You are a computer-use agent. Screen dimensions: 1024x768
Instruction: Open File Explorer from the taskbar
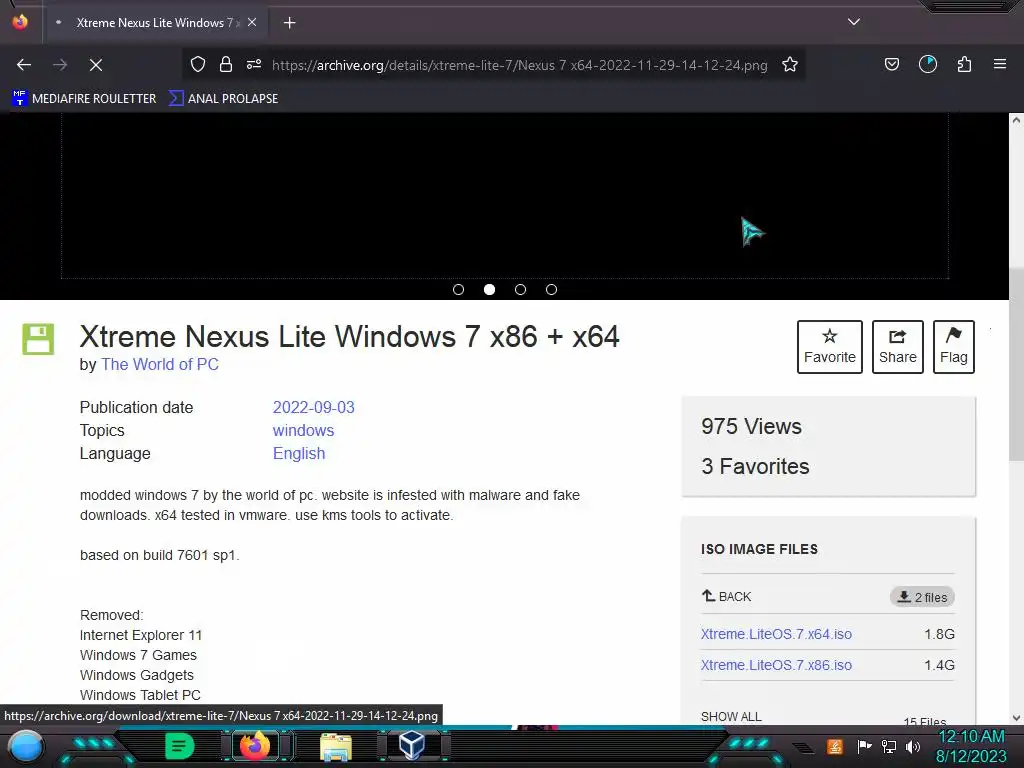click(336, 746)
